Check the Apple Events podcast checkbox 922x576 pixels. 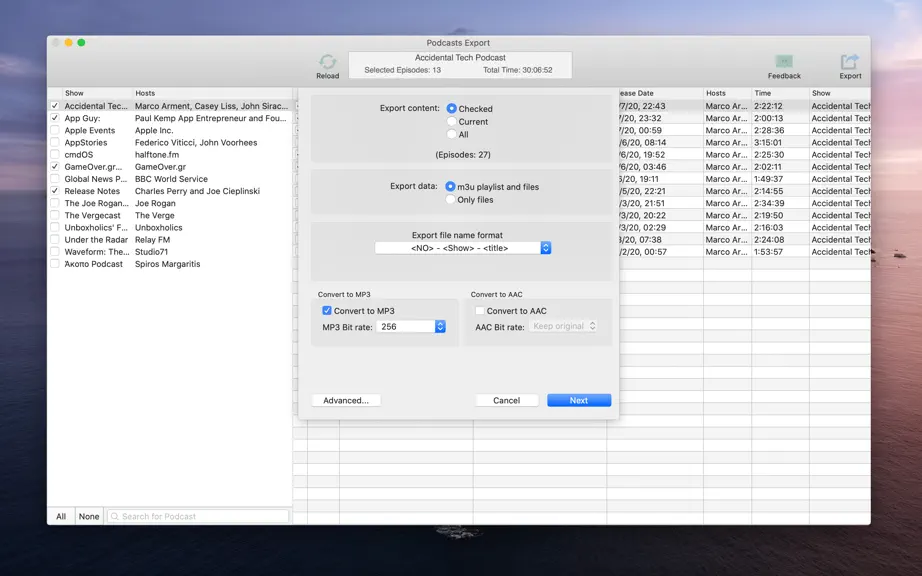point(55,130)
